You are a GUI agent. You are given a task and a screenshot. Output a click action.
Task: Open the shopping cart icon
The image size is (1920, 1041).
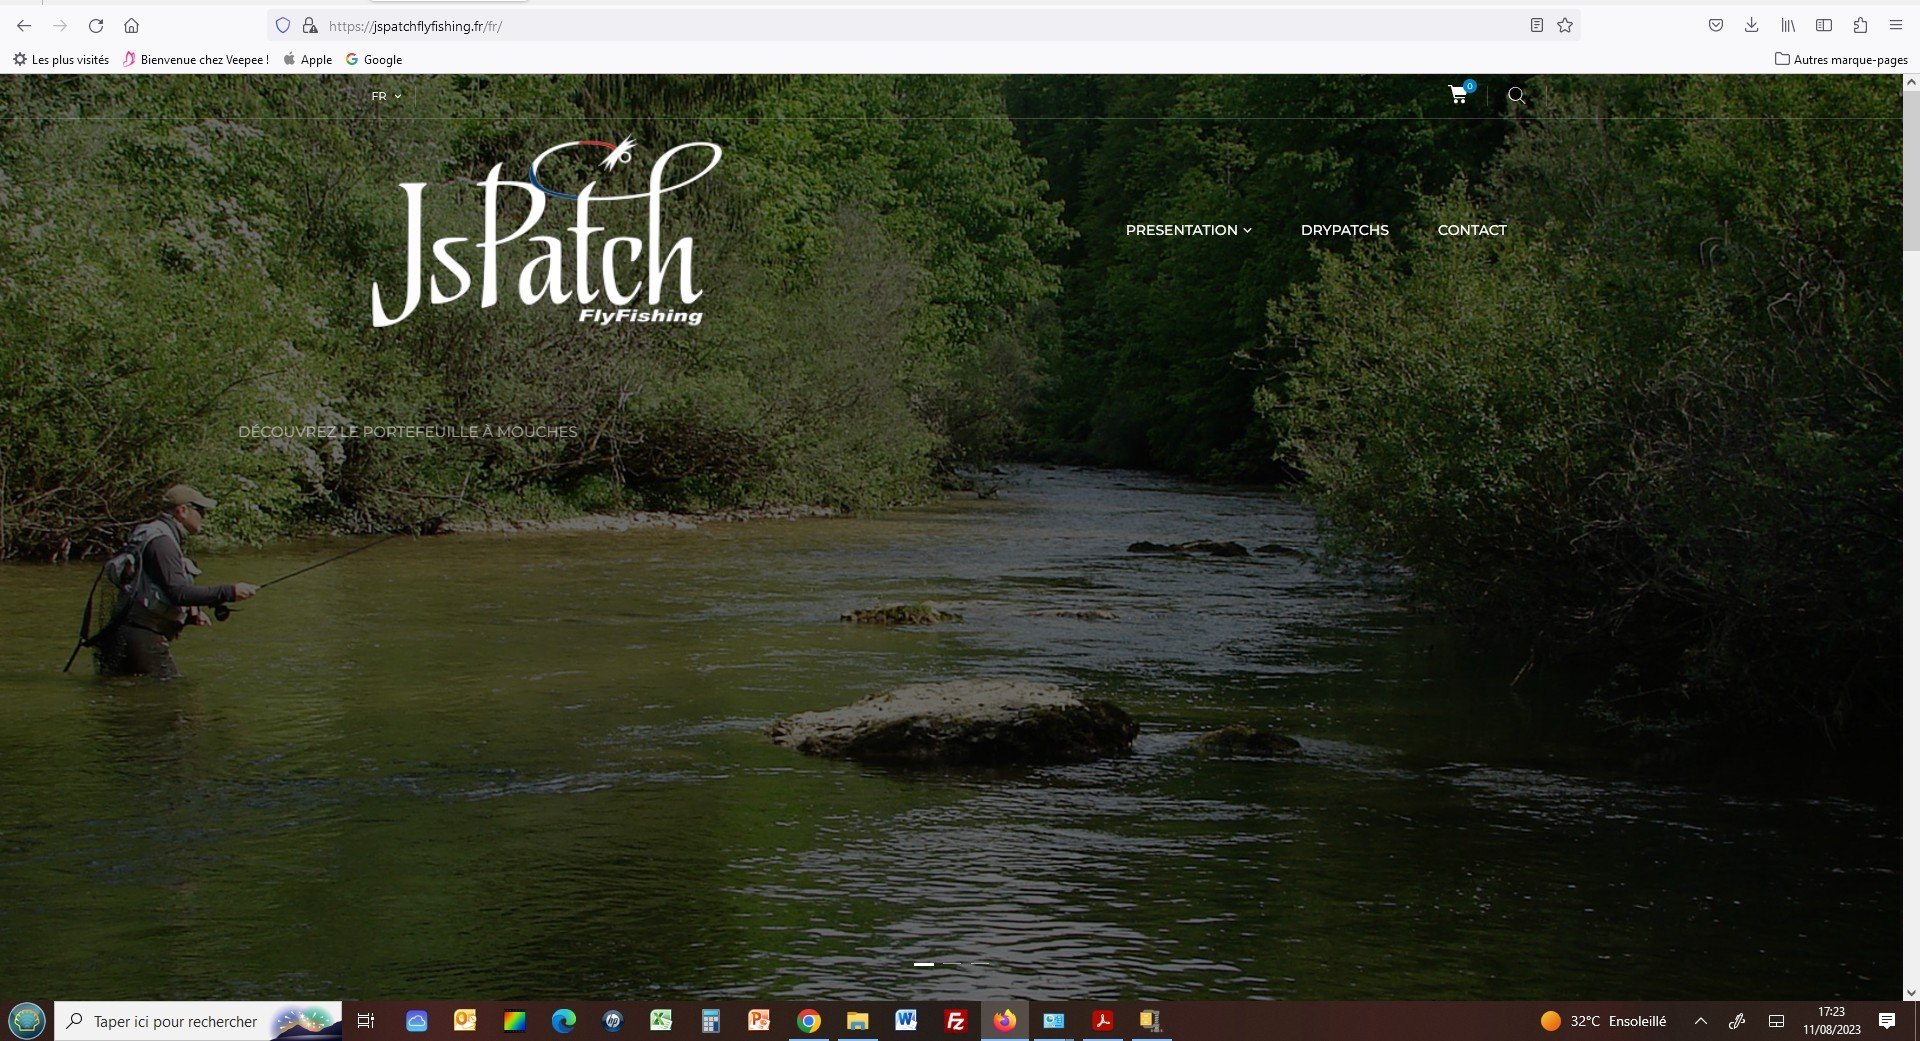(x=1459, y=95)
